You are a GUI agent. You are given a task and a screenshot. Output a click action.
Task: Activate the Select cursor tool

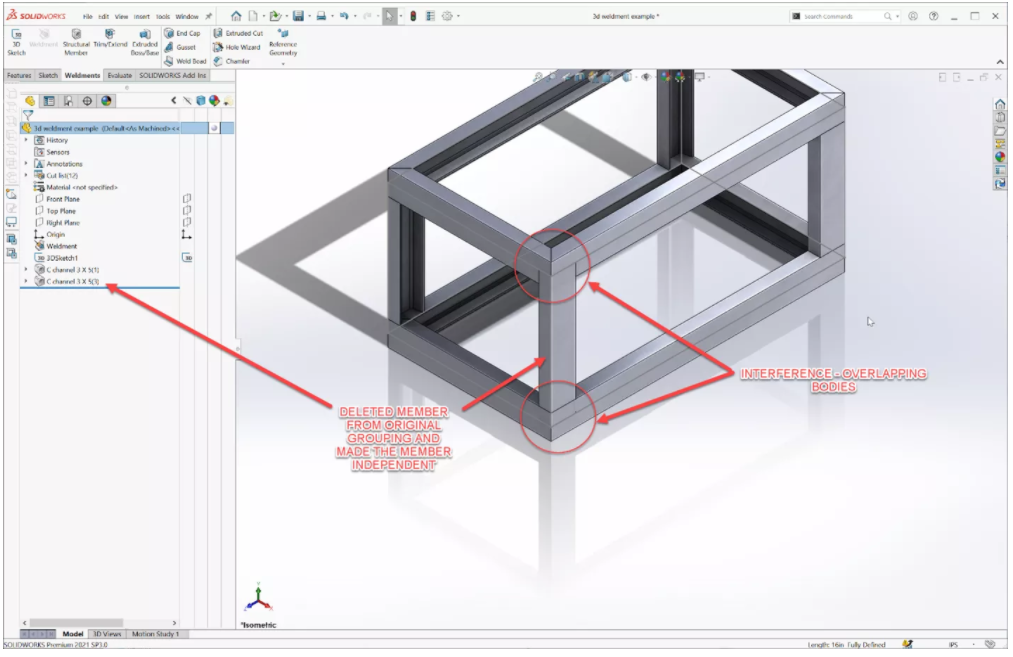390,16
